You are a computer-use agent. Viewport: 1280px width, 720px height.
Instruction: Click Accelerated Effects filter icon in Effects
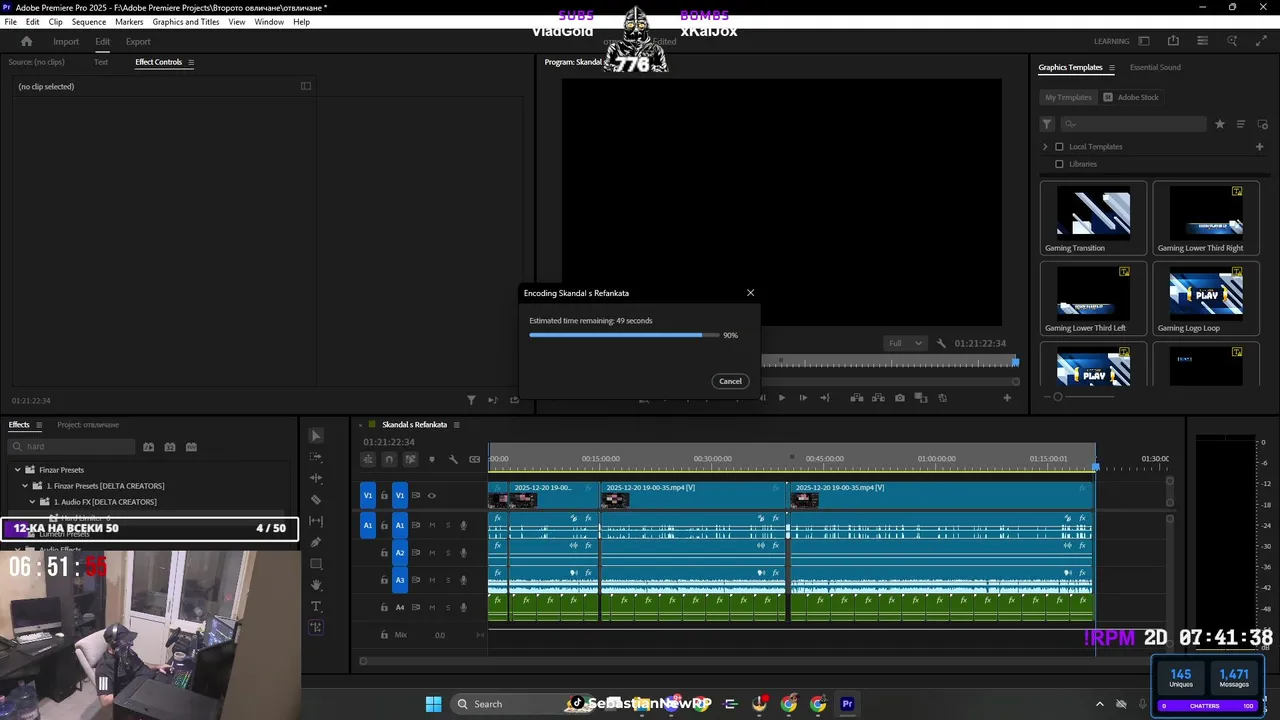pyautogui.click(x=149, y=447)
